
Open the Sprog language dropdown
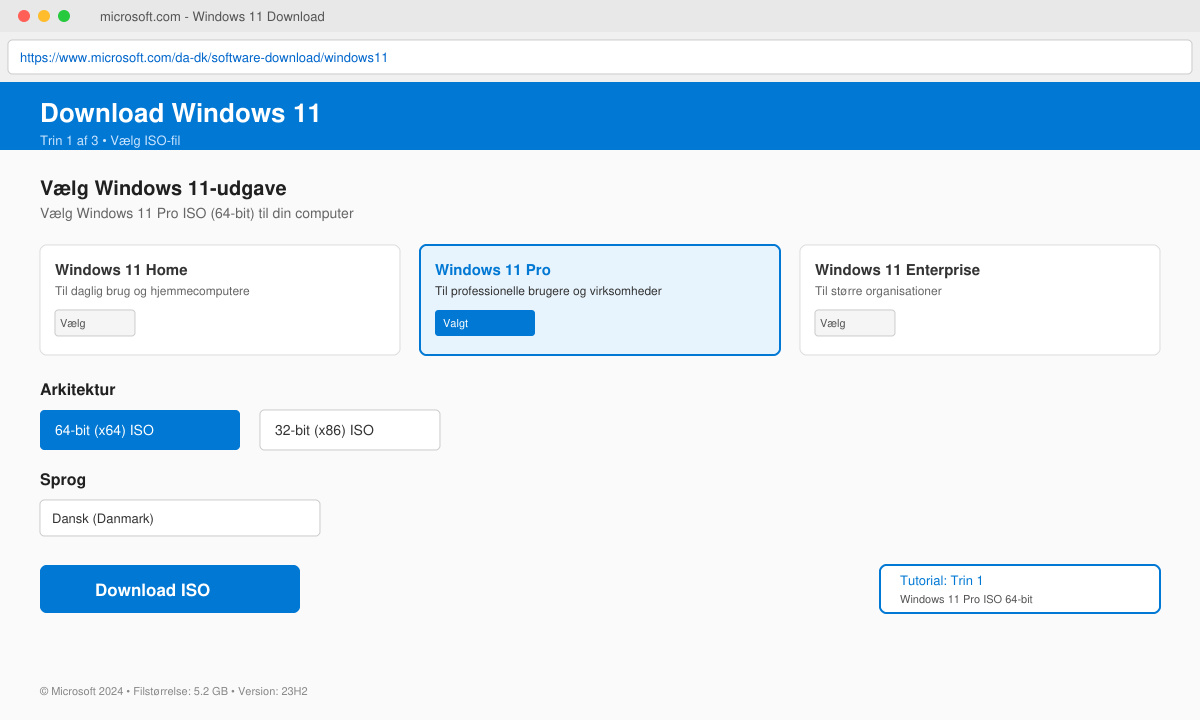click(x=180, y=518)
